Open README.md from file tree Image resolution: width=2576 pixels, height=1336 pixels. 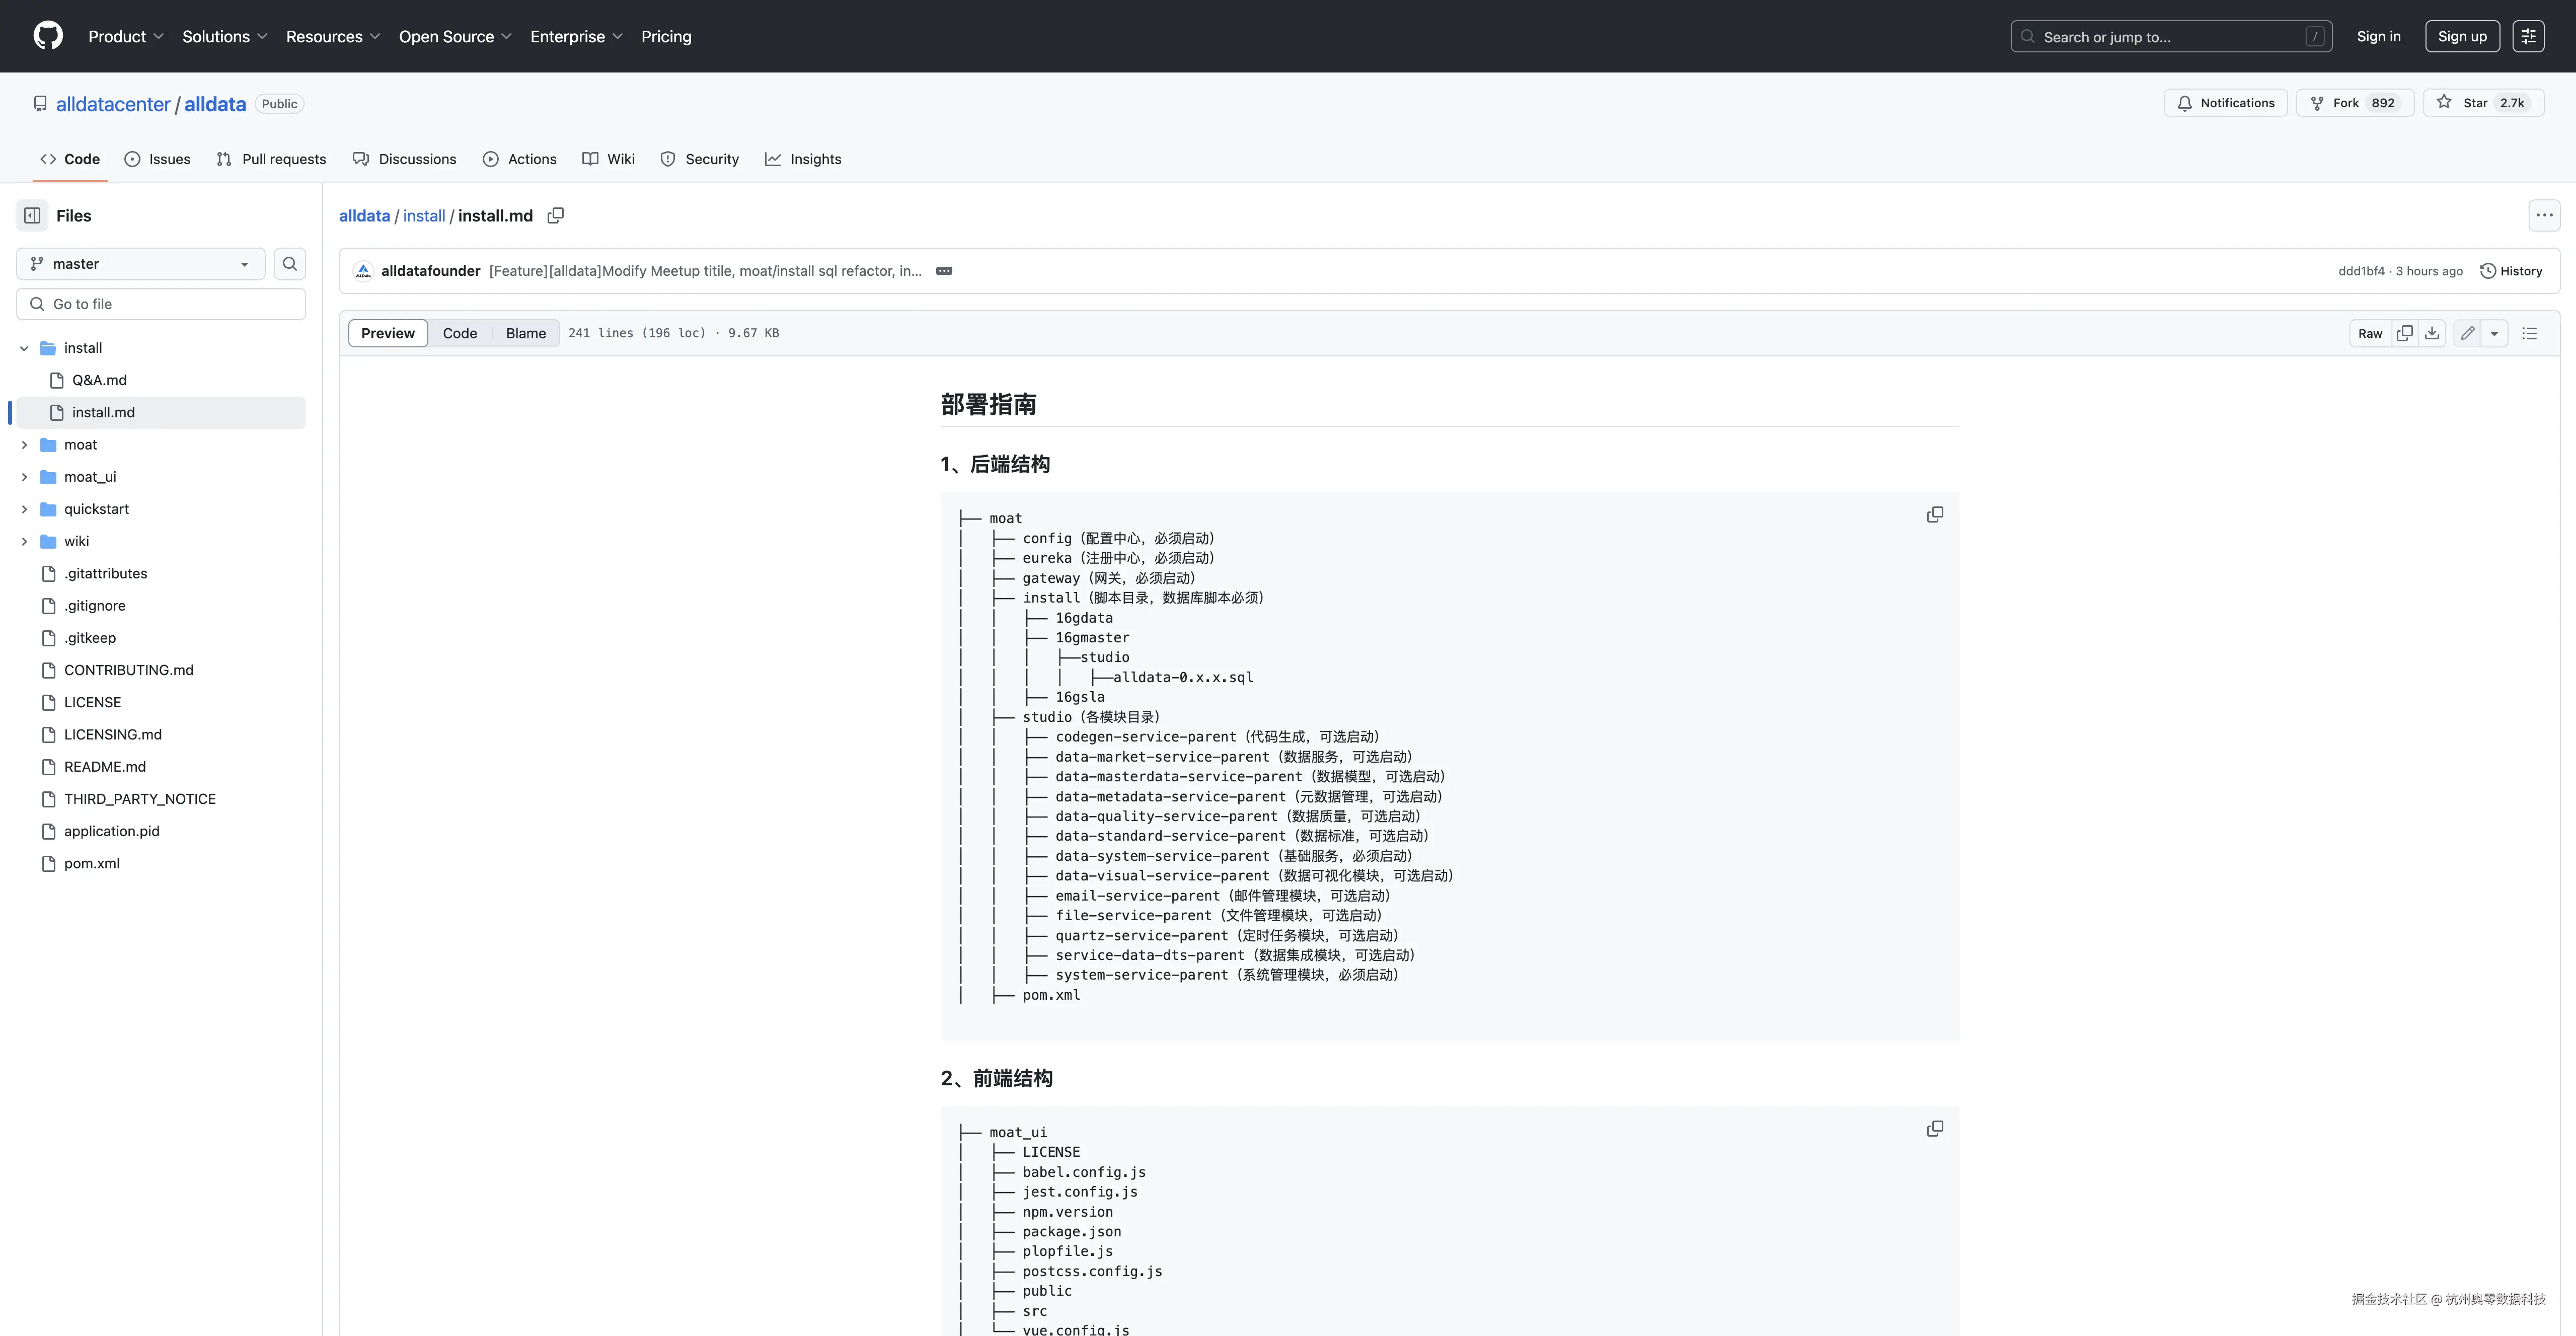(x=105, y=766)
